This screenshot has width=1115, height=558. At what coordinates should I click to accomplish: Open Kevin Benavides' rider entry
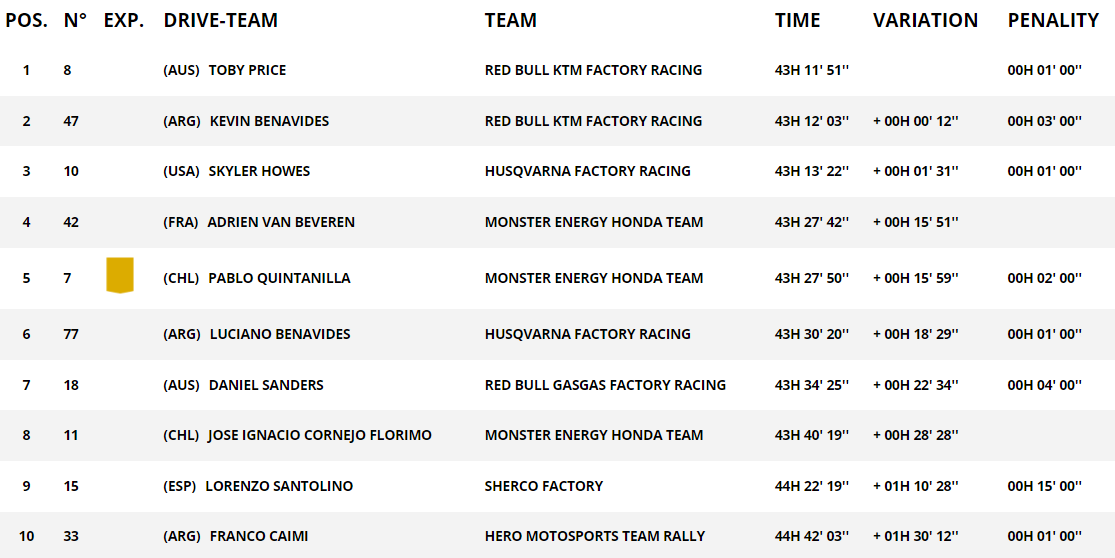270,121
